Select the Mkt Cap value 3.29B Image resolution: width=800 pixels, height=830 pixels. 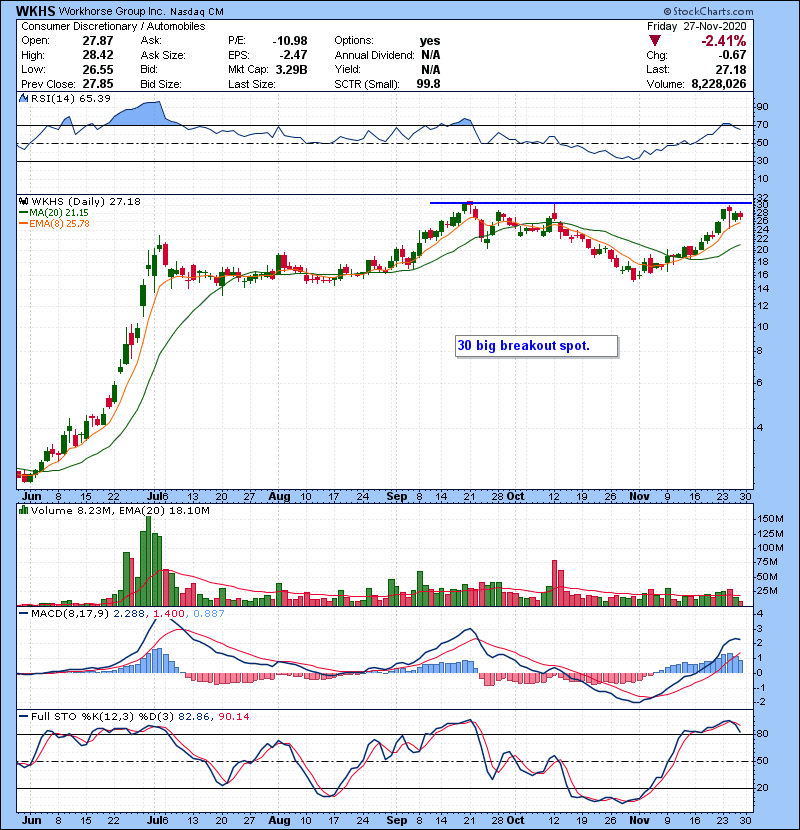point(291,69)
